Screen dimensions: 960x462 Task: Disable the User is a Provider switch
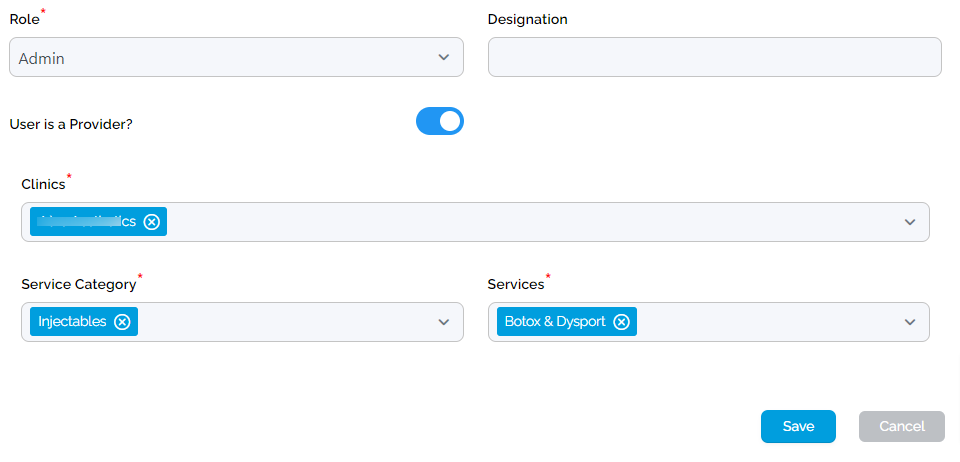(x=440, y=122)
